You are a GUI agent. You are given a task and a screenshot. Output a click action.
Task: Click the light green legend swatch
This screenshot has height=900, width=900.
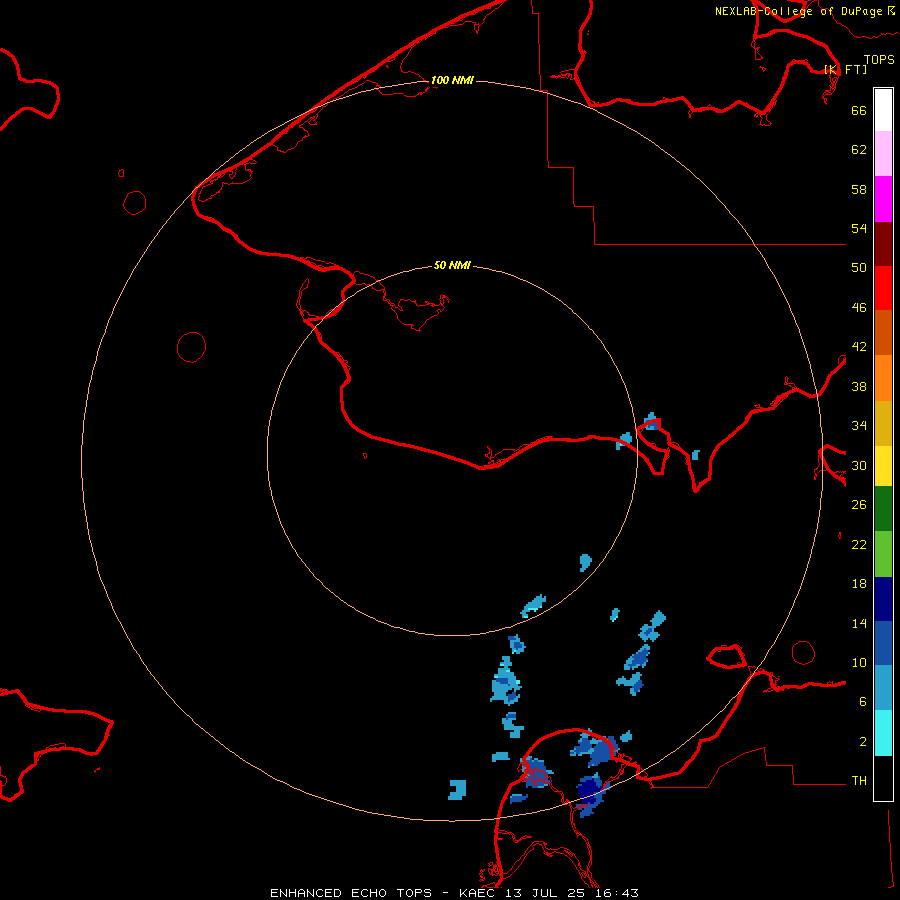point(883,554)
